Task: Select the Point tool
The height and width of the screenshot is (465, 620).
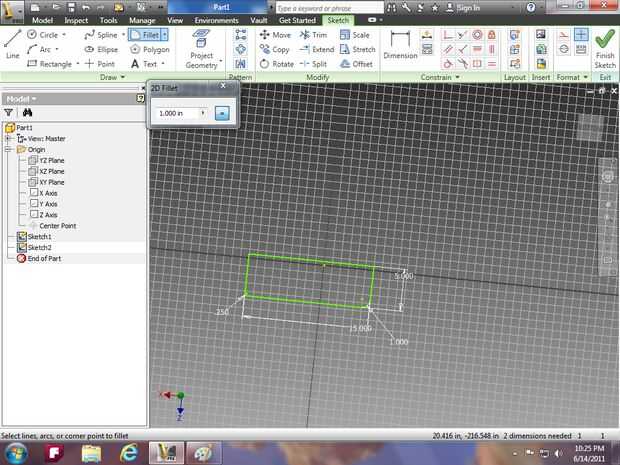Action: [100, 64]
